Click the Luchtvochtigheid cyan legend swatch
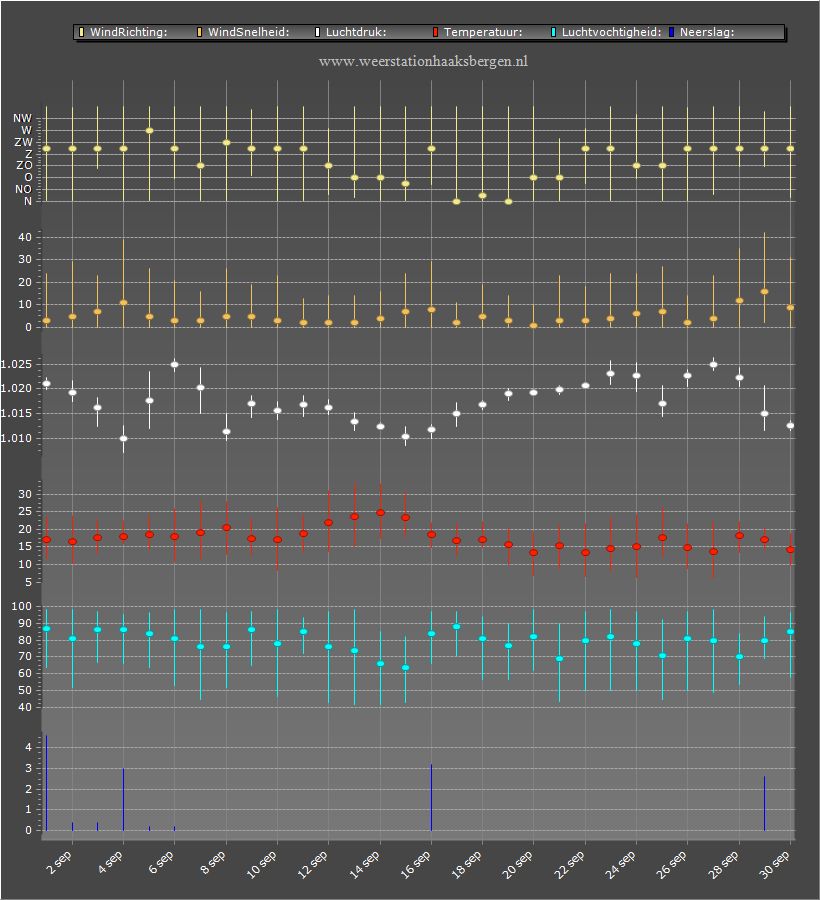 tap(554, 32)
